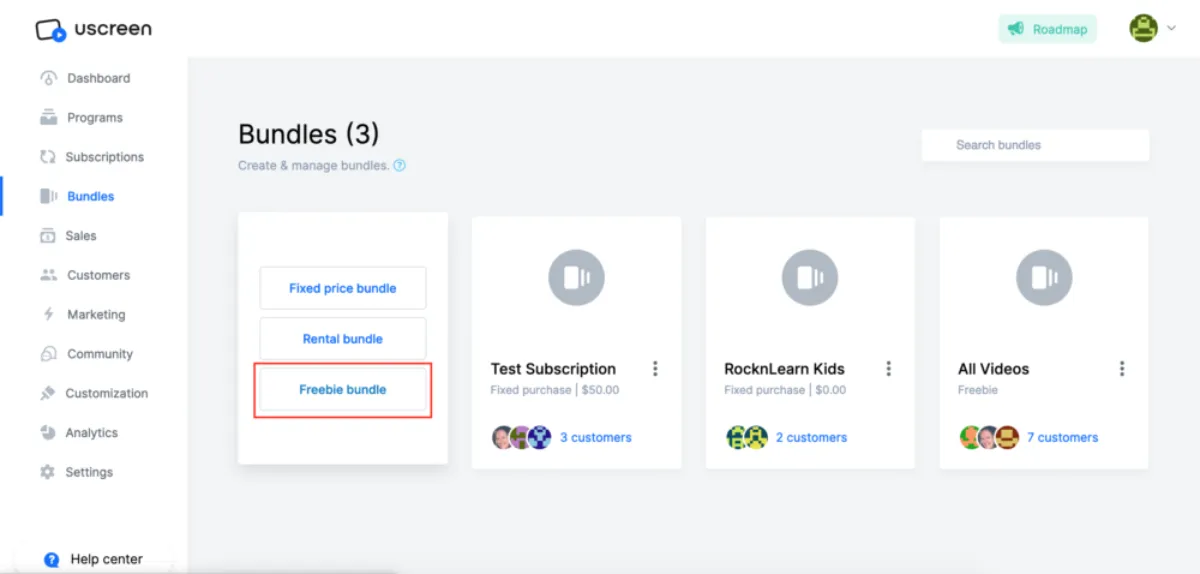Click the Roadmap megaphone icon

click(x=1016, y=29)
